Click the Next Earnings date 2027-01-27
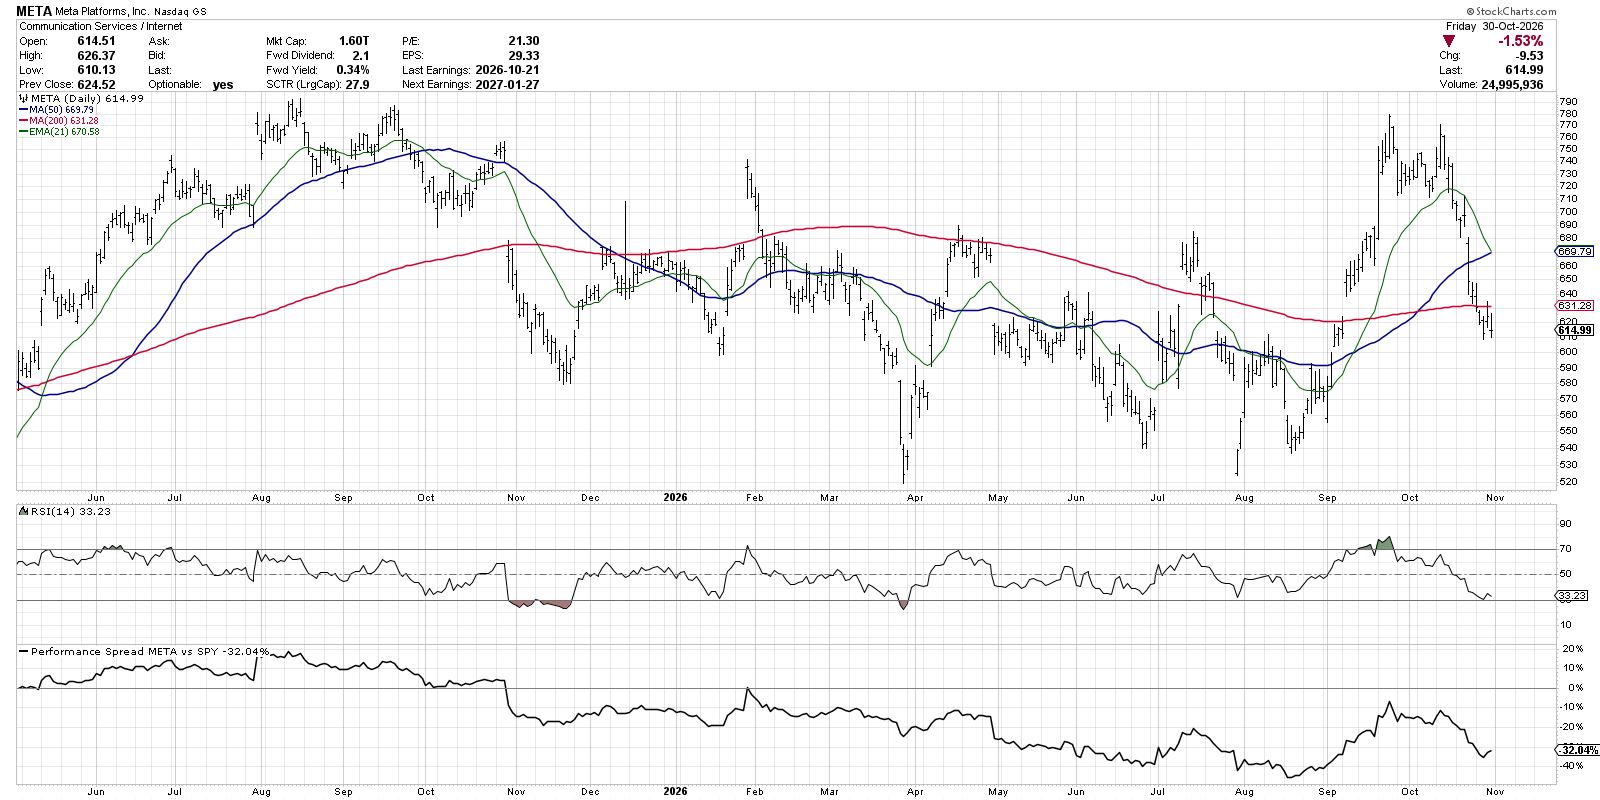The width and height of the screenshot is (1600, 800). coord(507,84)
